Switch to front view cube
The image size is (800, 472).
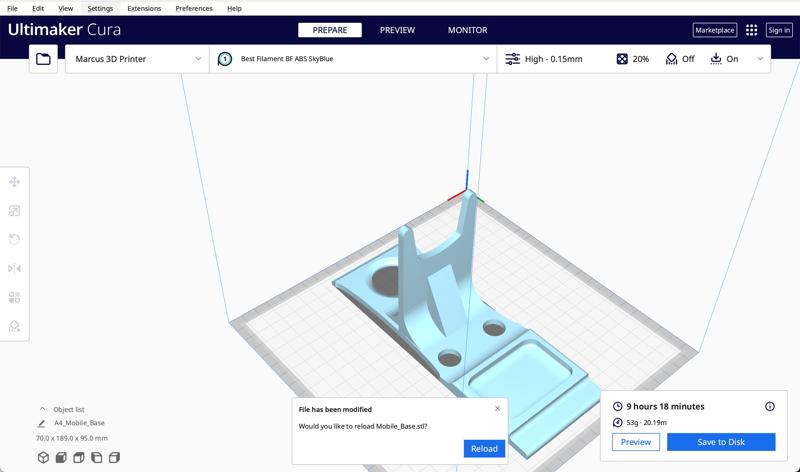coord(61,457)
